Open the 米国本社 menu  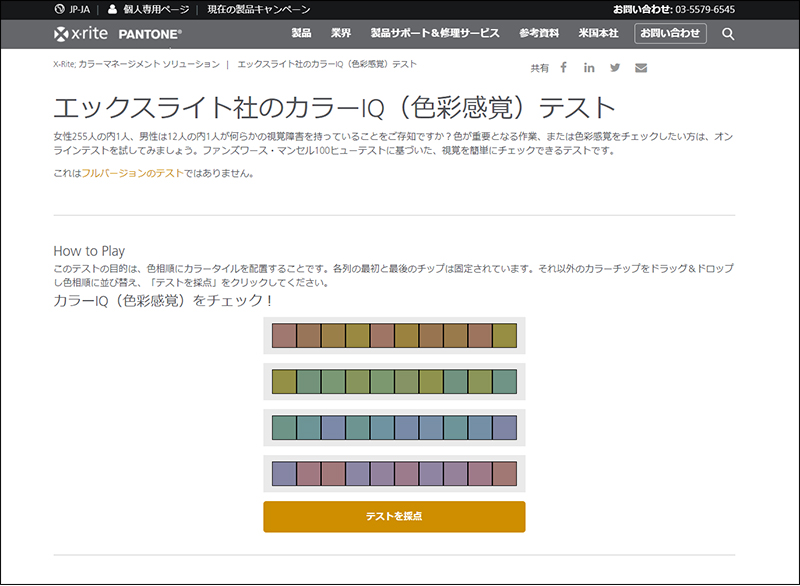pos(598,33)
